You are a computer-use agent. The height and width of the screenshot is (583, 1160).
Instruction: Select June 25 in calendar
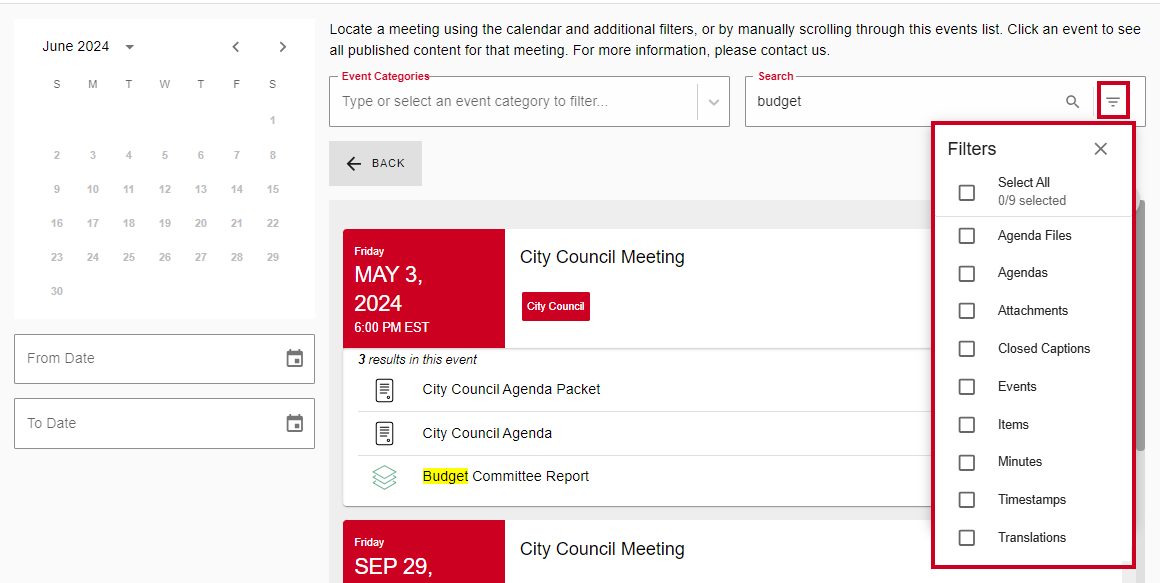(x=129, y=257)
